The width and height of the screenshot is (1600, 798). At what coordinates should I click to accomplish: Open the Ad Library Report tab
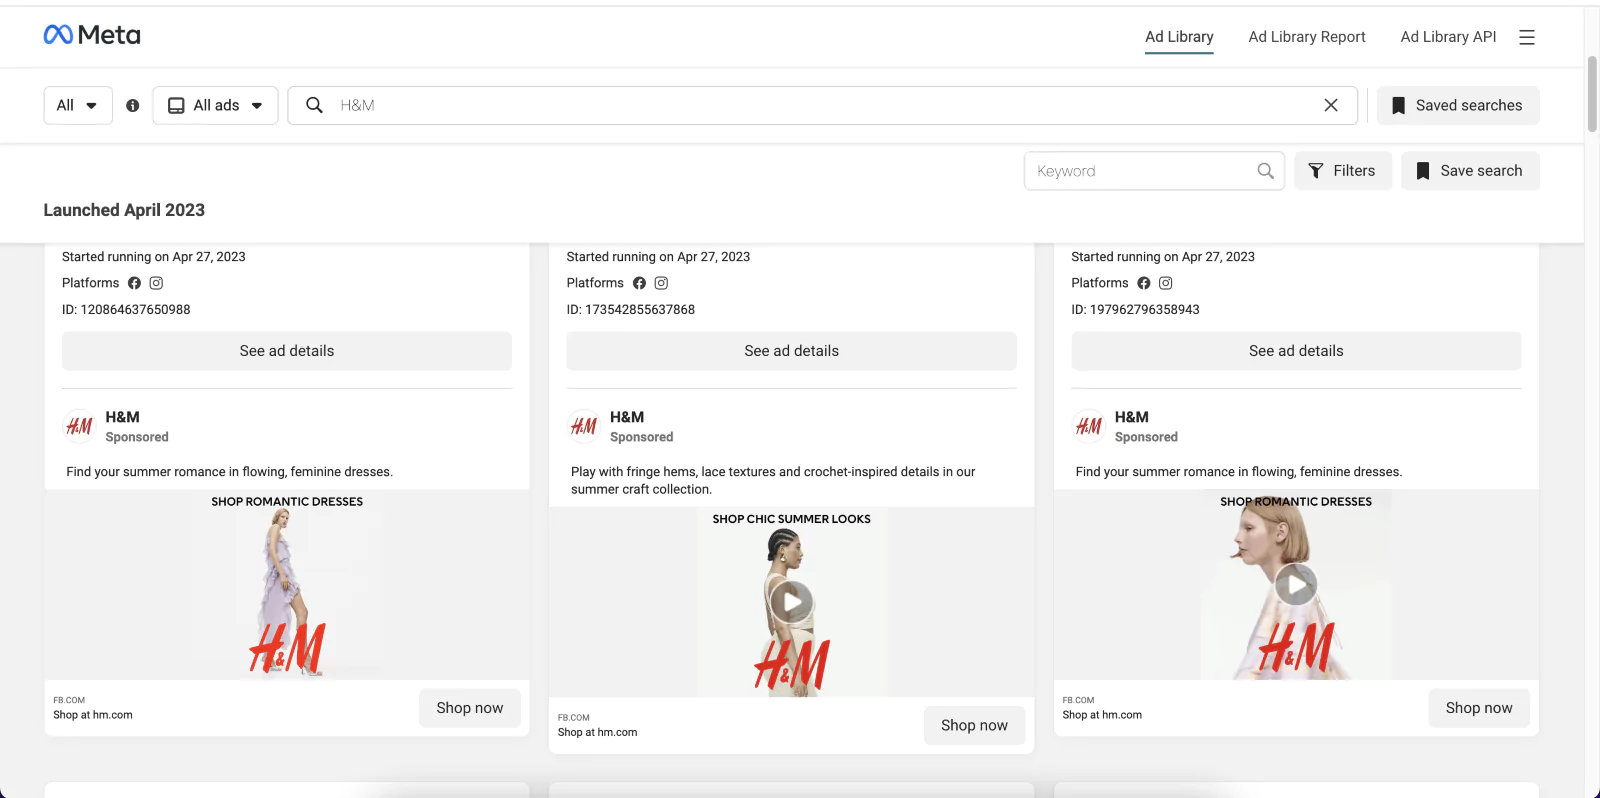click(x=1307, y=37)
